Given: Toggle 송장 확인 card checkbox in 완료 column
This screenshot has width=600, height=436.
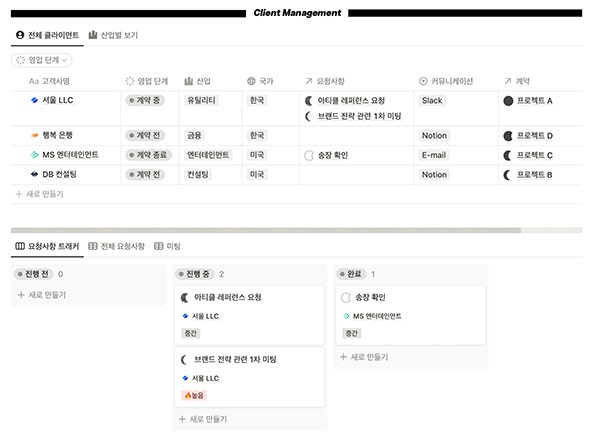Looking at the screenshot, I should [x=346, y=297].
